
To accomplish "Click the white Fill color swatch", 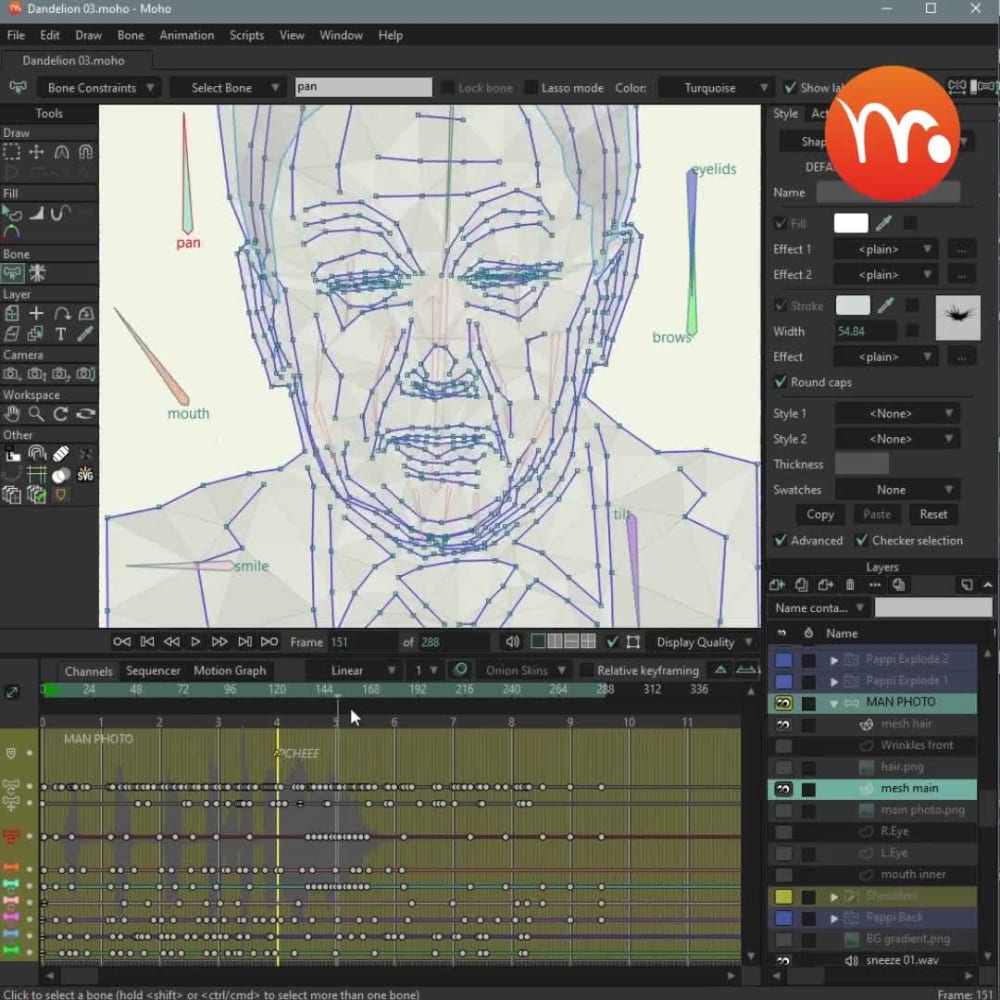I will click(x=851, y=223).
